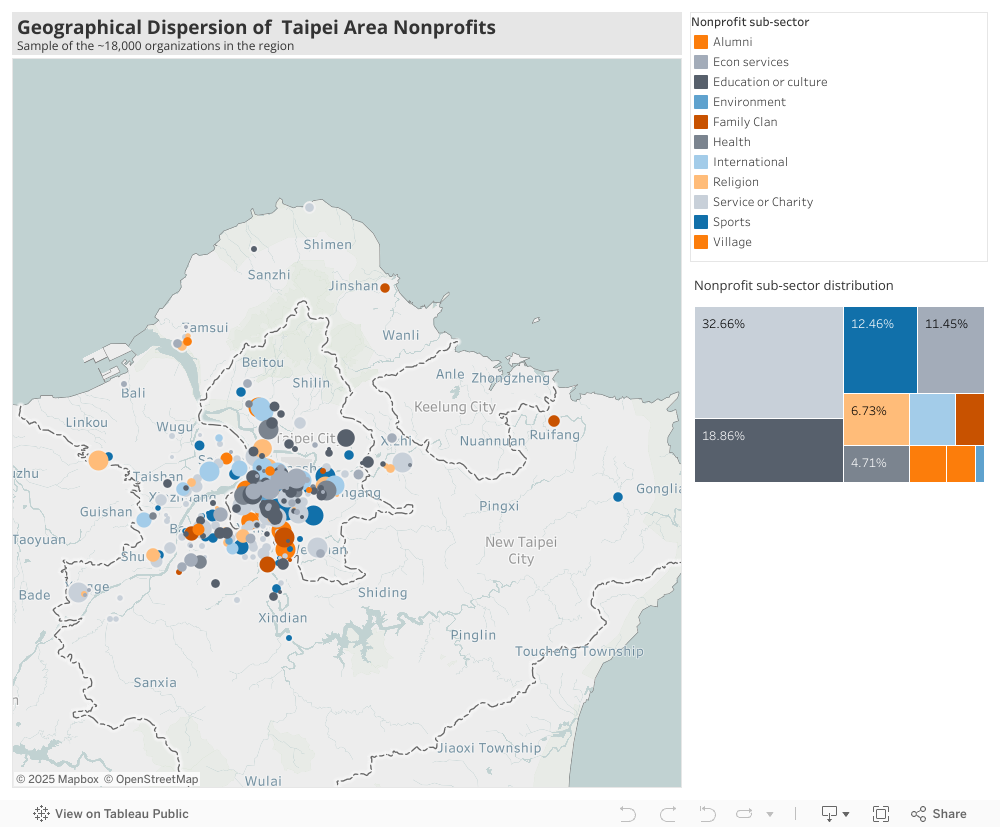This screenshot has width=1000, height=827.
Task: Click the Redo arrow icon
Action: pos(667,814)
